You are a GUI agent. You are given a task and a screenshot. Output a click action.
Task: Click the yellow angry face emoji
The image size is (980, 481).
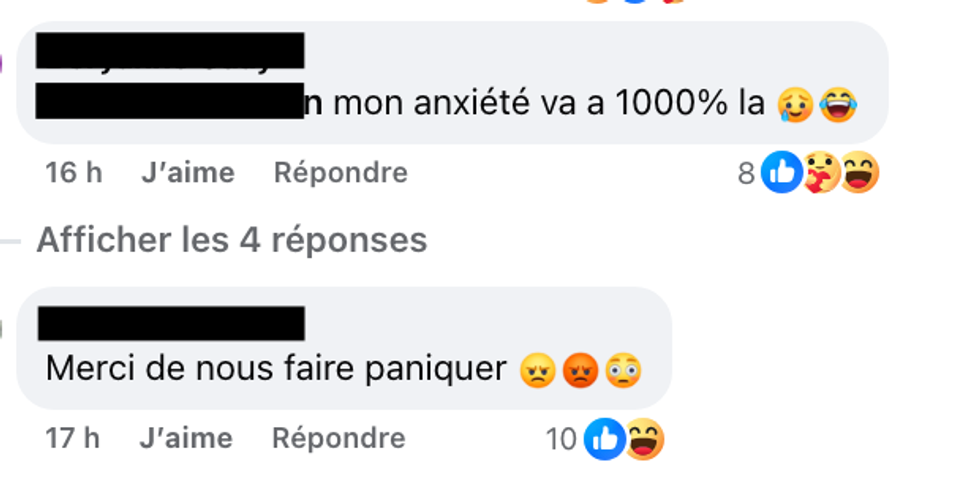538,370
